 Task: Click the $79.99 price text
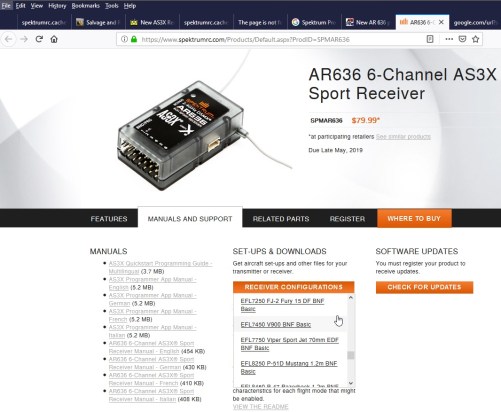coord(366,120)
